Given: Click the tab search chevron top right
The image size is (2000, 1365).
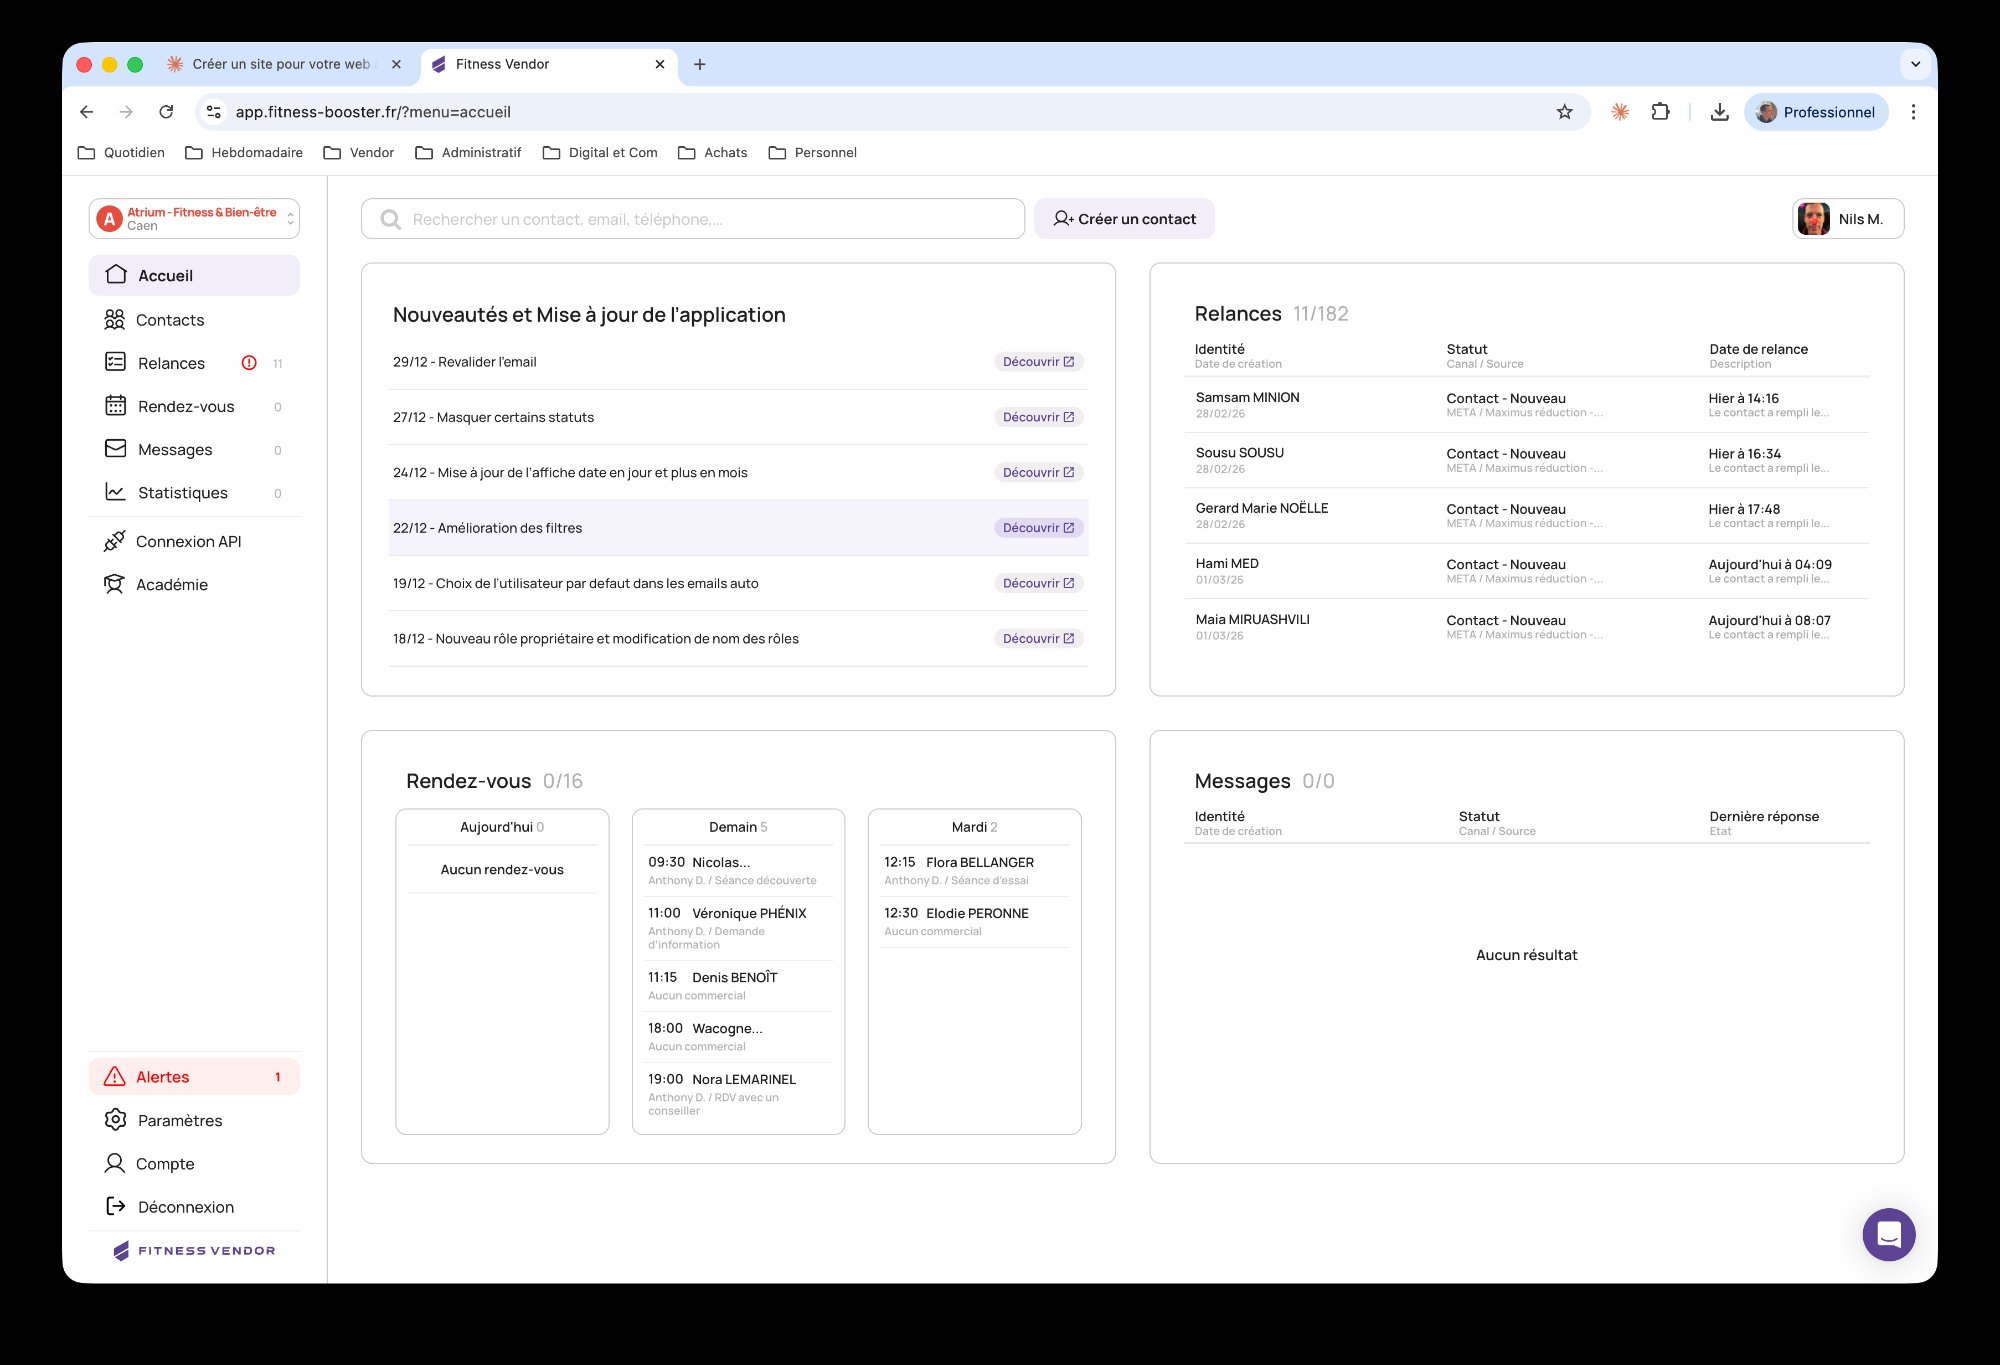Looking at the screenshot, I should (1916, 63).
